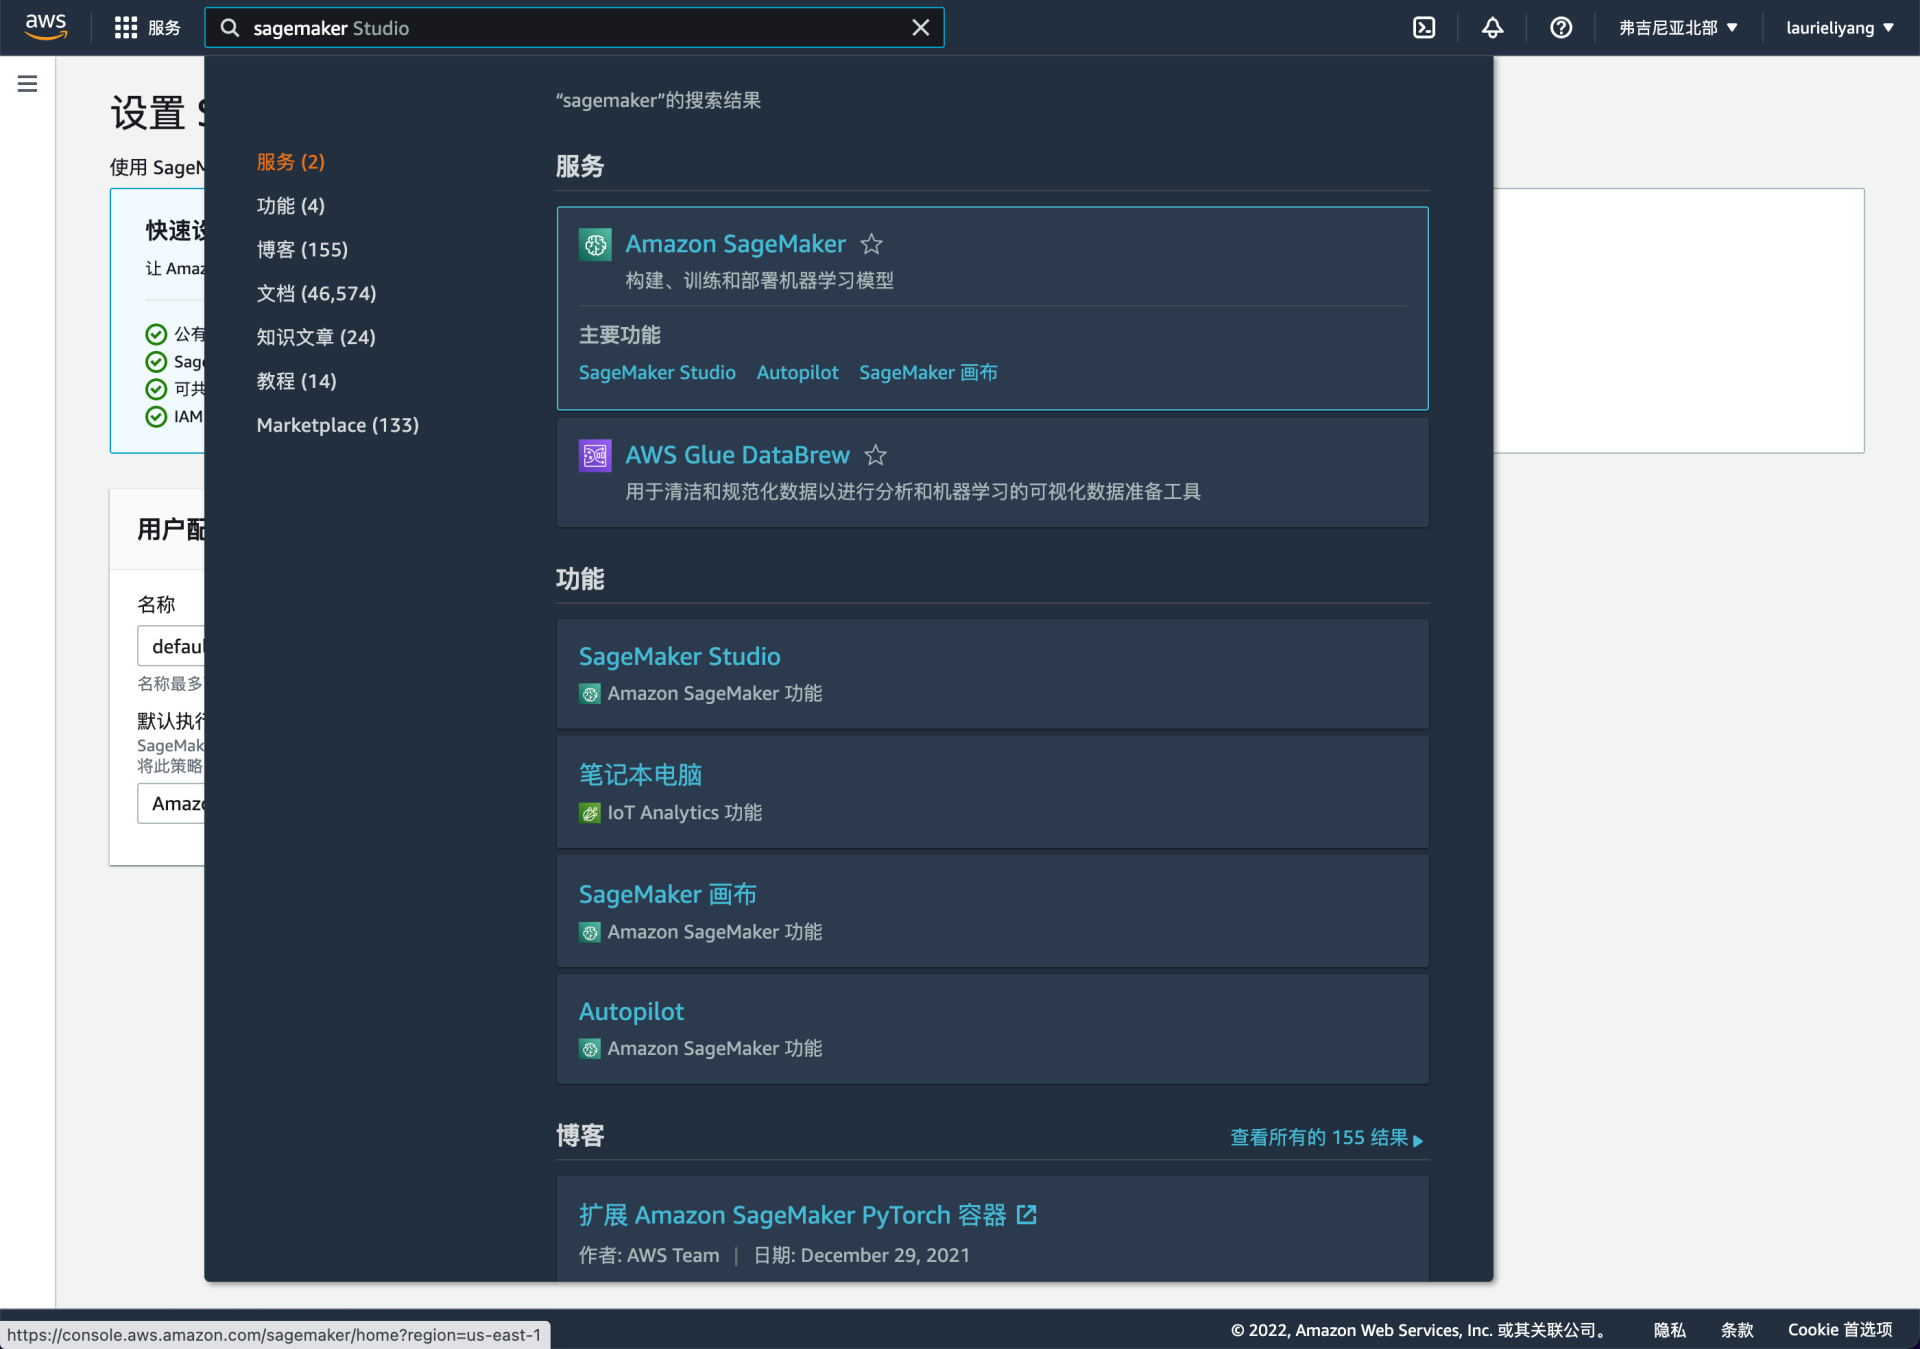Open the notifications bell icon
Viewport: 1920px width, 1349px height.
click(1492, 28)
